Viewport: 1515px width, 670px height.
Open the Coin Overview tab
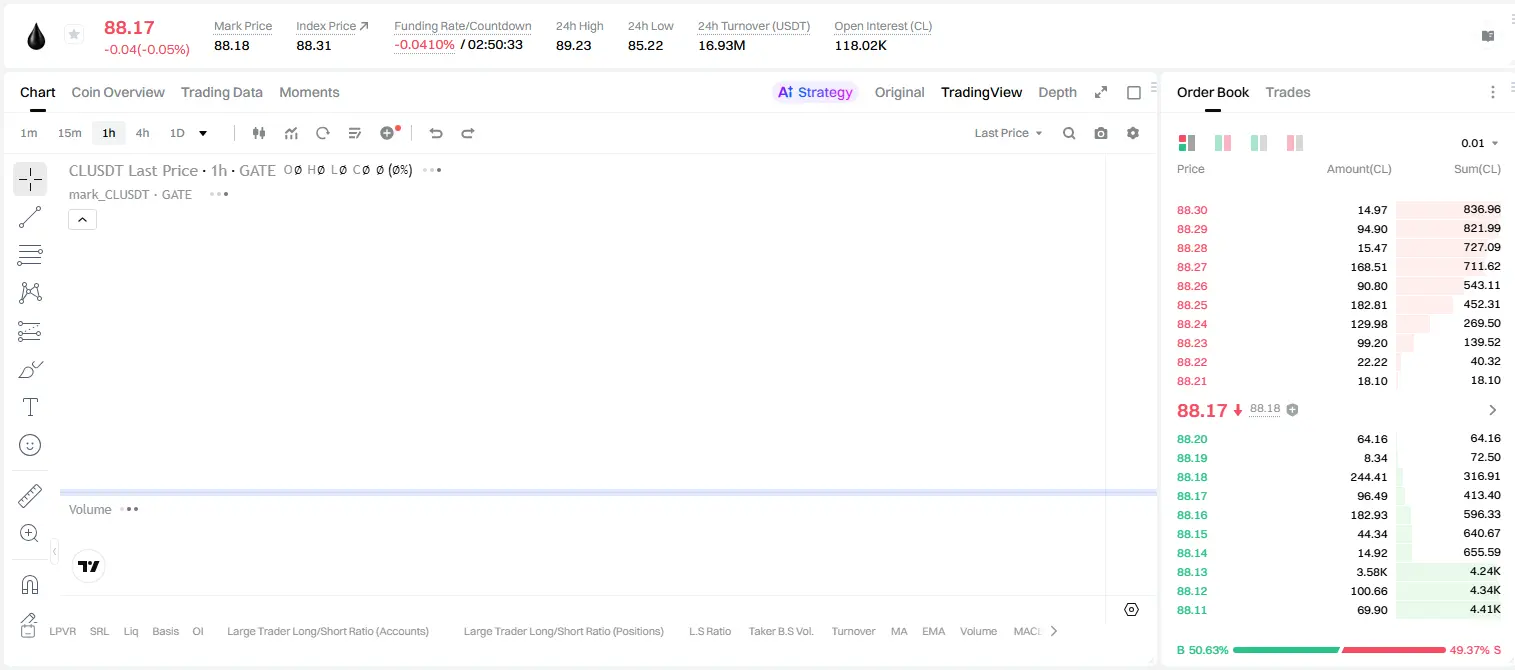118,92
